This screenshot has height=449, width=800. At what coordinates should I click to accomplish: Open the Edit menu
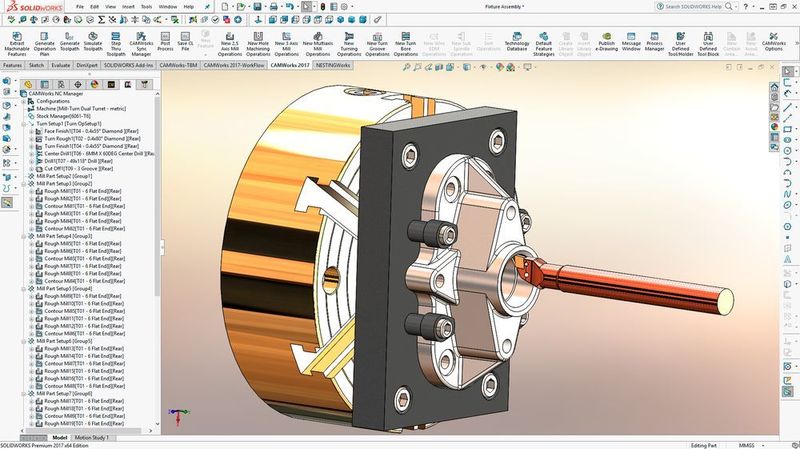click(95, 7)
